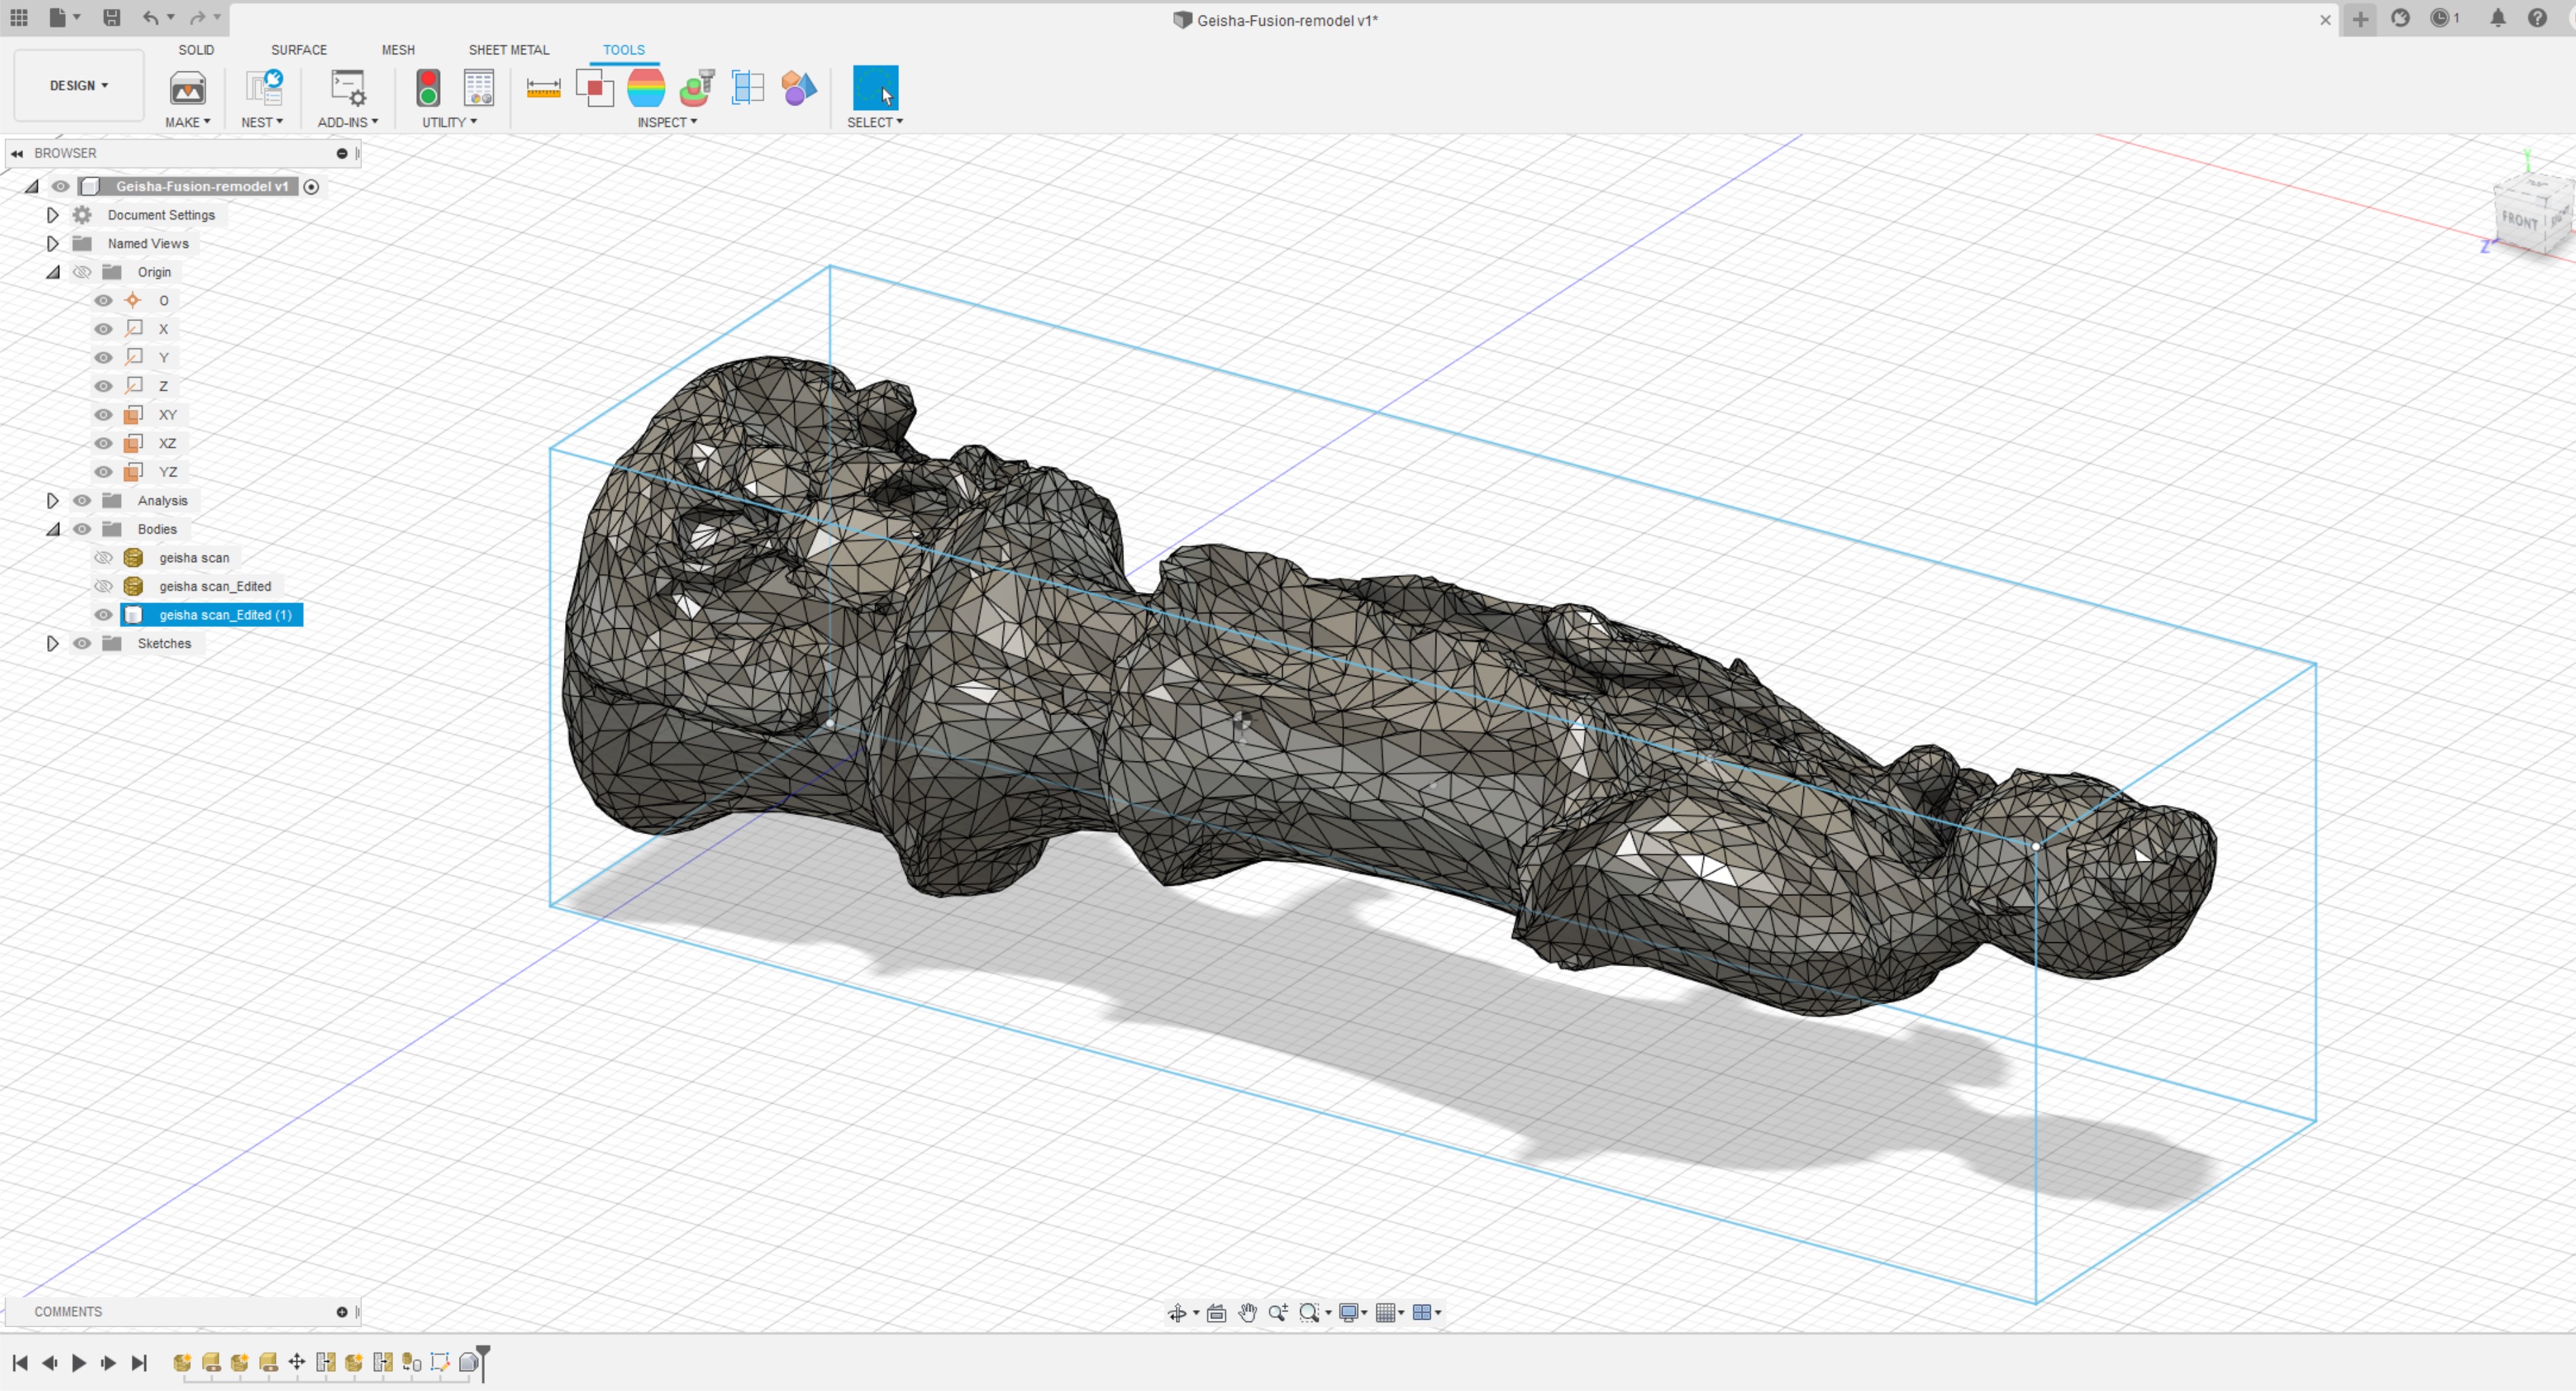Expand the Sketches folder
Screen dimensions: 2576x1391
pyautogui.click(x=53, y=644)
